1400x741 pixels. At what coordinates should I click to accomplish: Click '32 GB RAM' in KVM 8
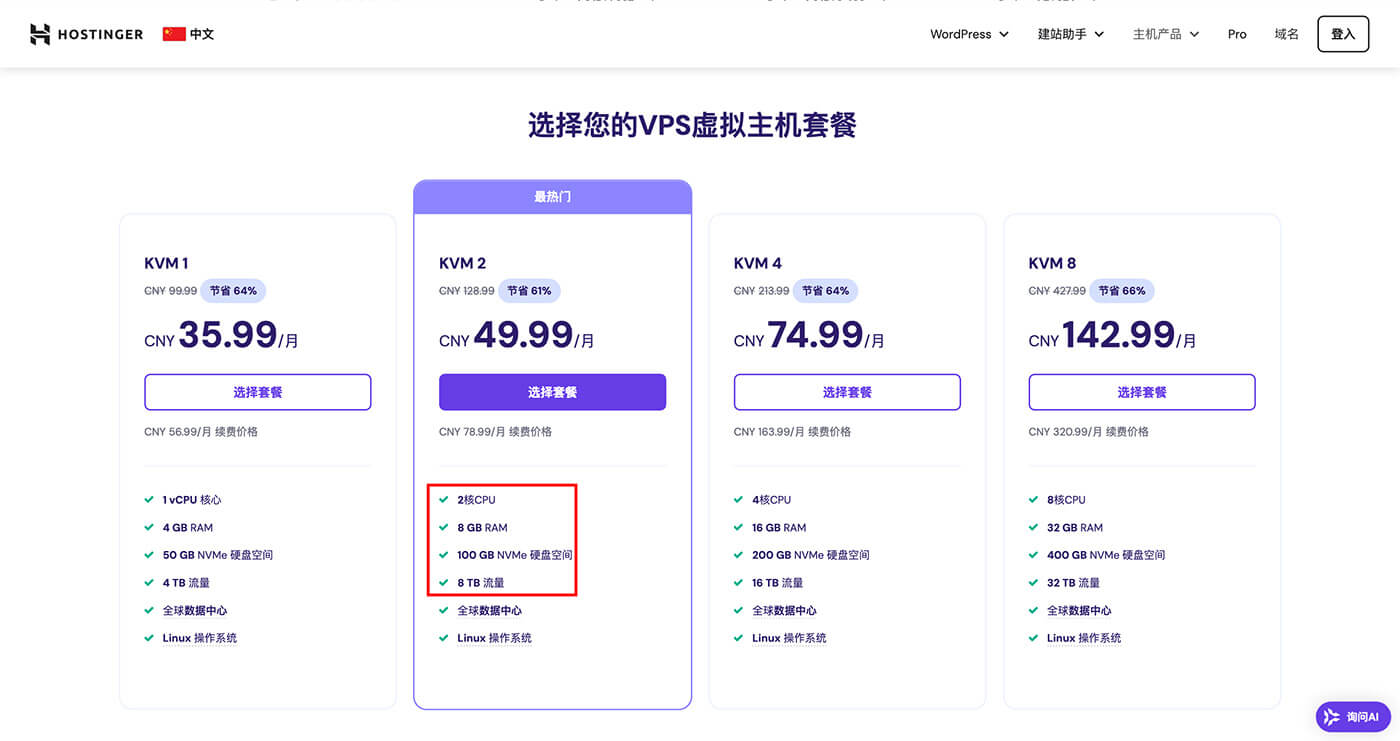pyautogui.click(x=1075, y=527)
